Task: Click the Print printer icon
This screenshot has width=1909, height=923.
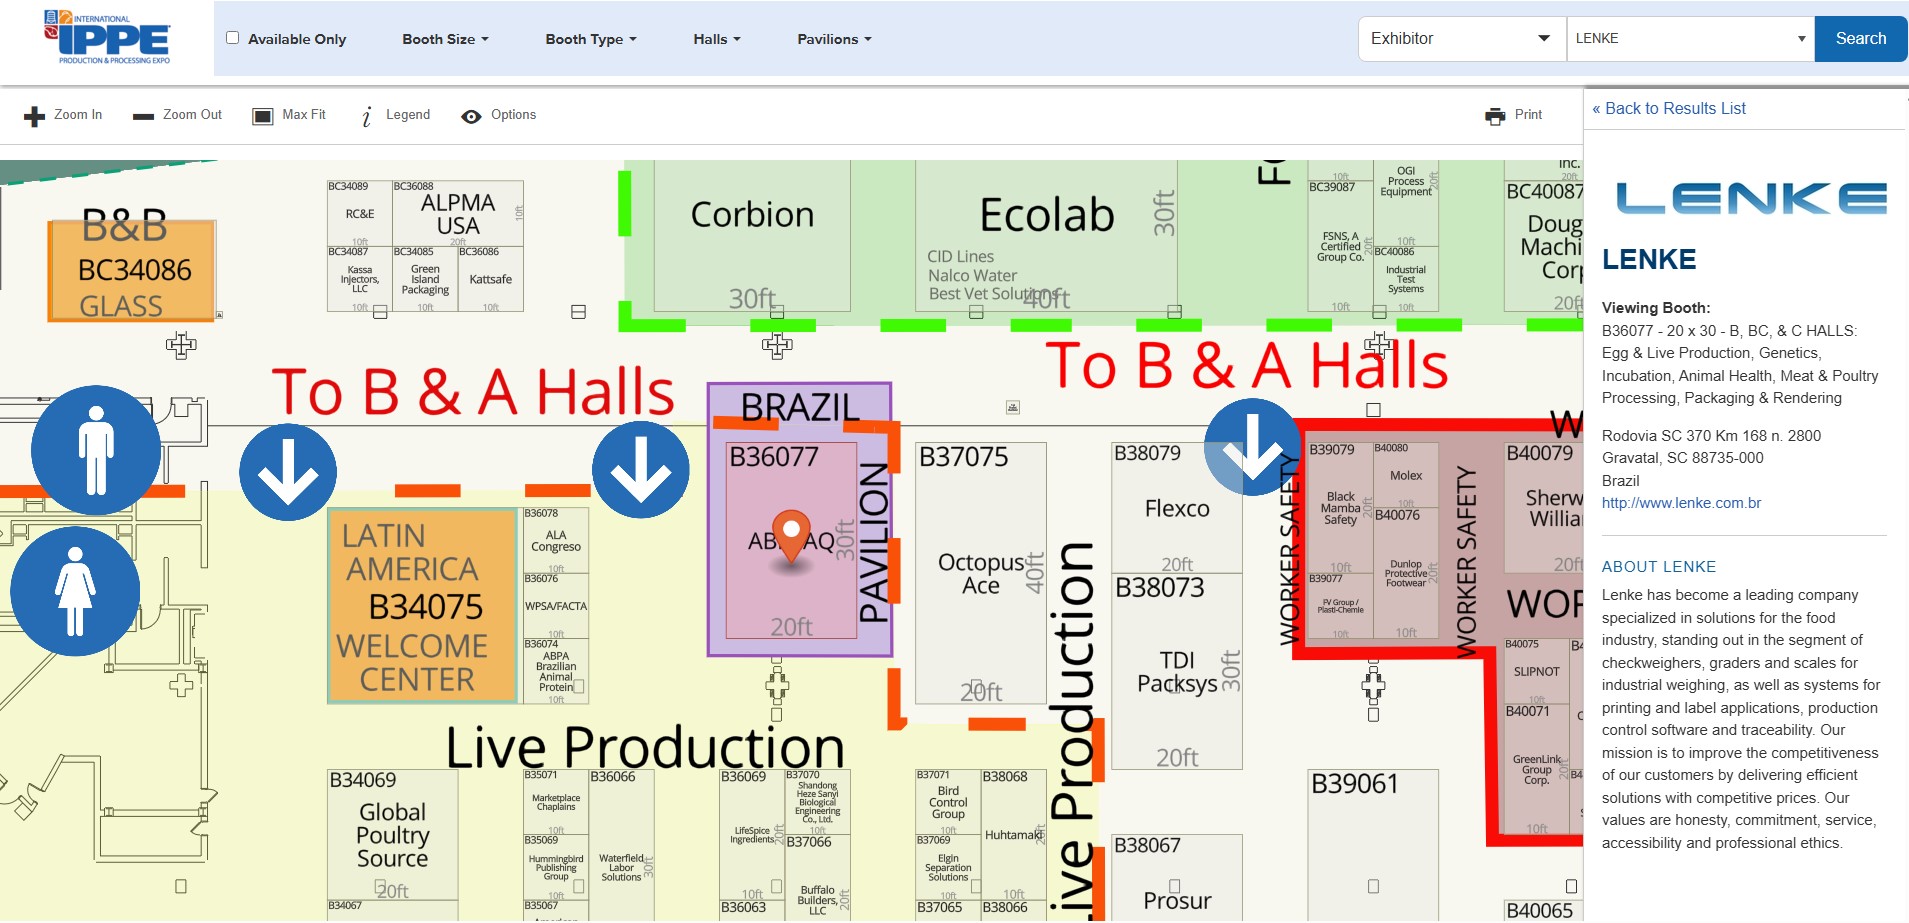Action: (x=1495, y=116)
